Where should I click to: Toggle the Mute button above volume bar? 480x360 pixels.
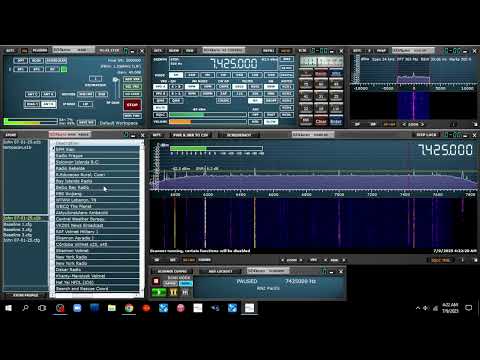pos(160,108)
